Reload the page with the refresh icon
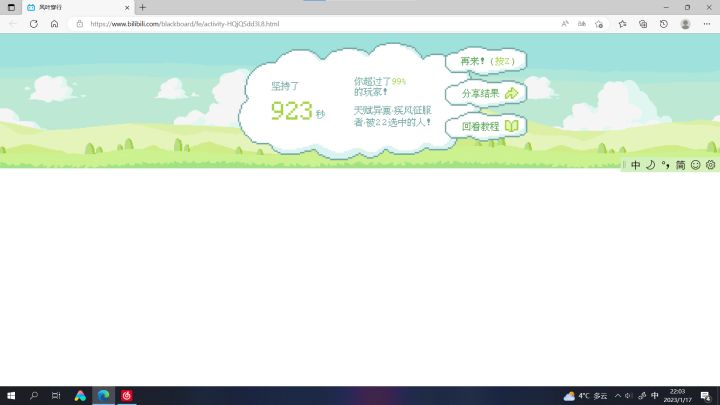Image resolution: width=720 pixels, height=405 pixels. [x=34, y=24]
